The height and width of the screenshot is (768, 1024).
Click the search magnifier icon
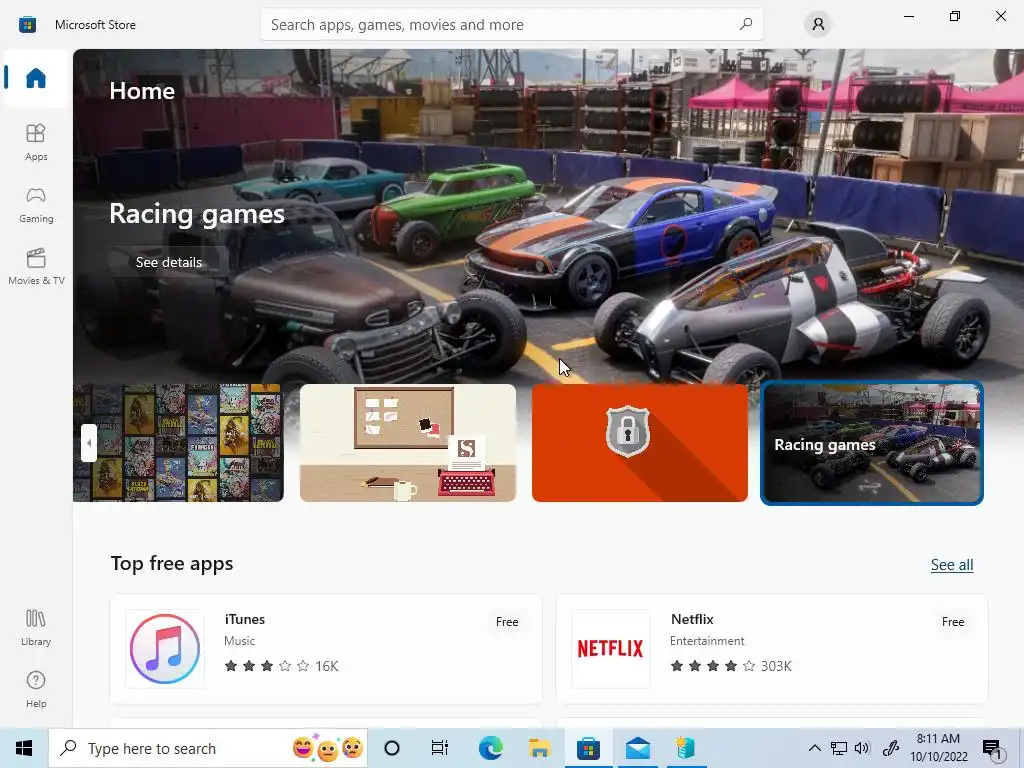[x=746, y=25]
